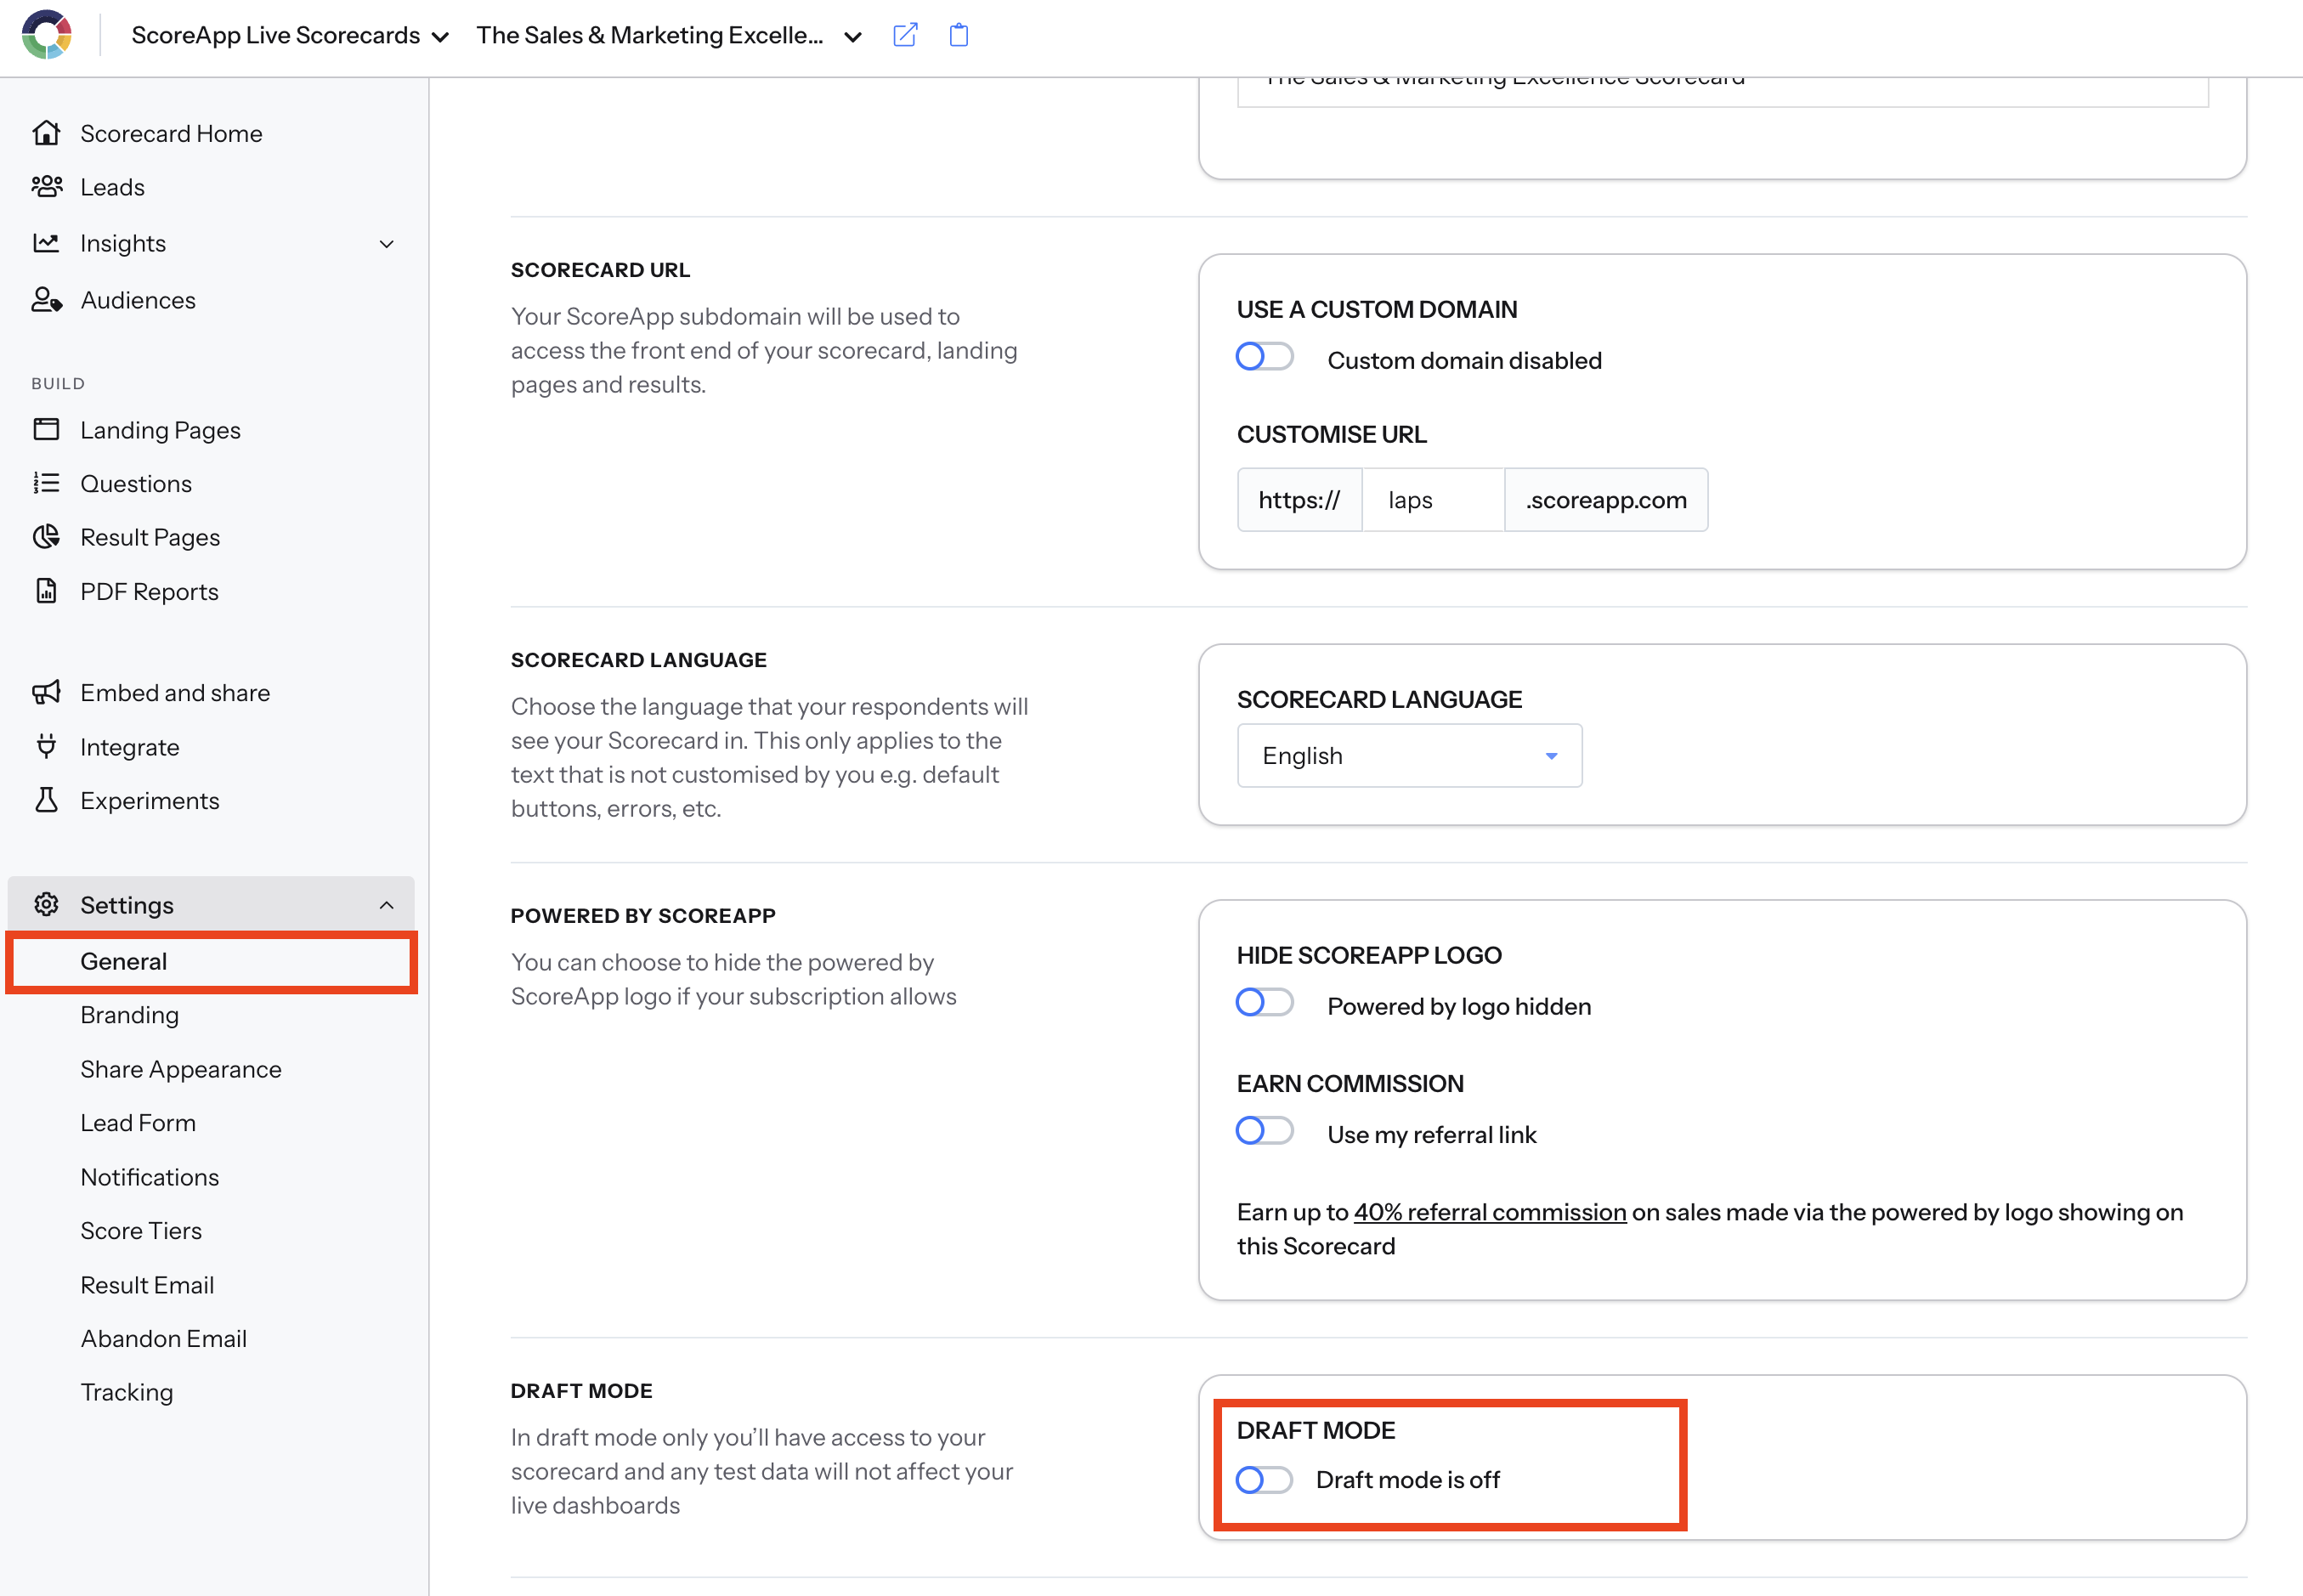The height and width of the screenshot is (1596, 2303).
Task: Open Branding settings
Action: click(130, 1015)
